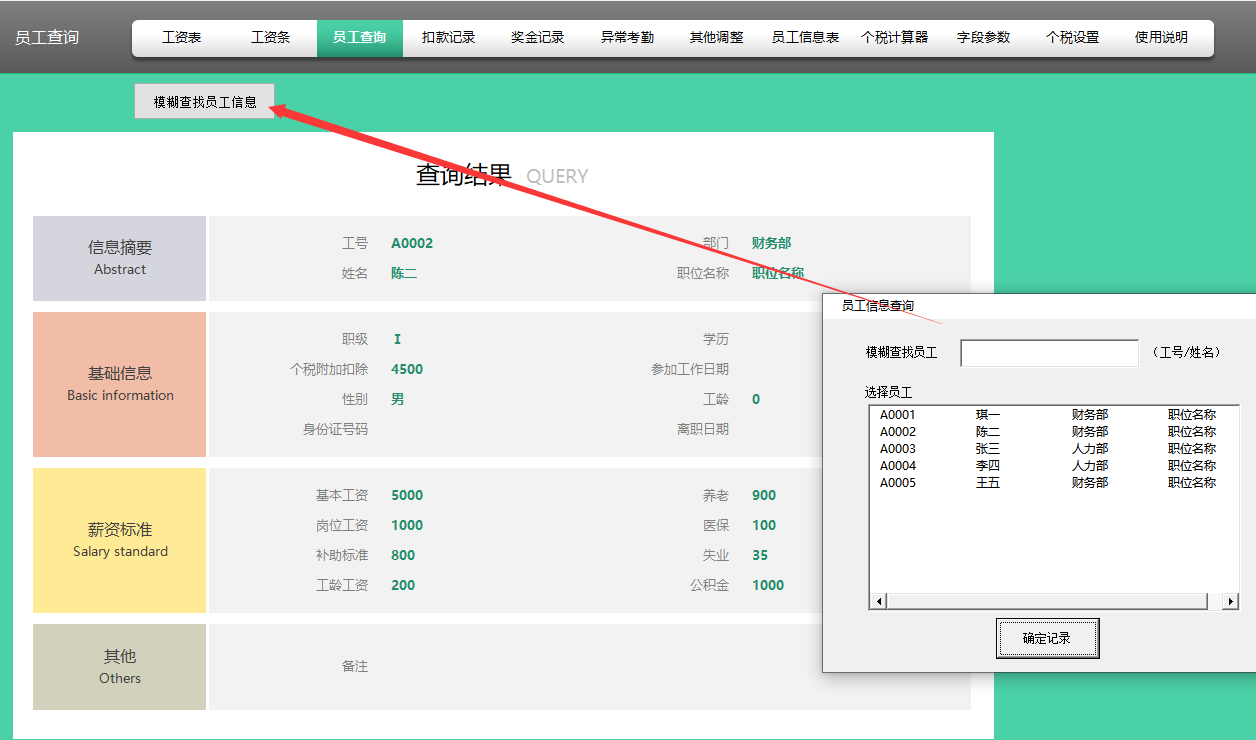Open the 使用说明 tab
Viewport: 1256px width, 740px height.
coord(1163,37)
